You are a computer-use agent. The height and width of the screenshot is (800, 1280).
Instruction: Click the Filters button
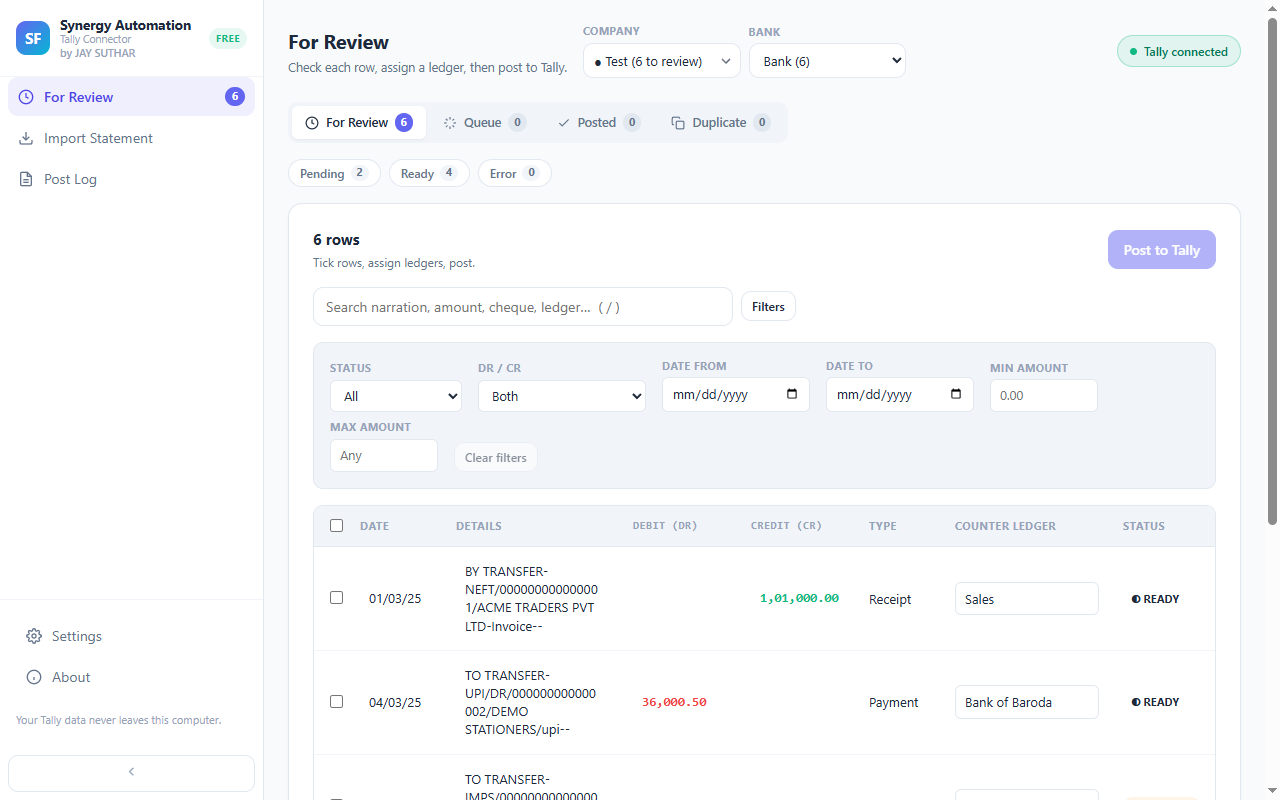click(x=768, y=306)
